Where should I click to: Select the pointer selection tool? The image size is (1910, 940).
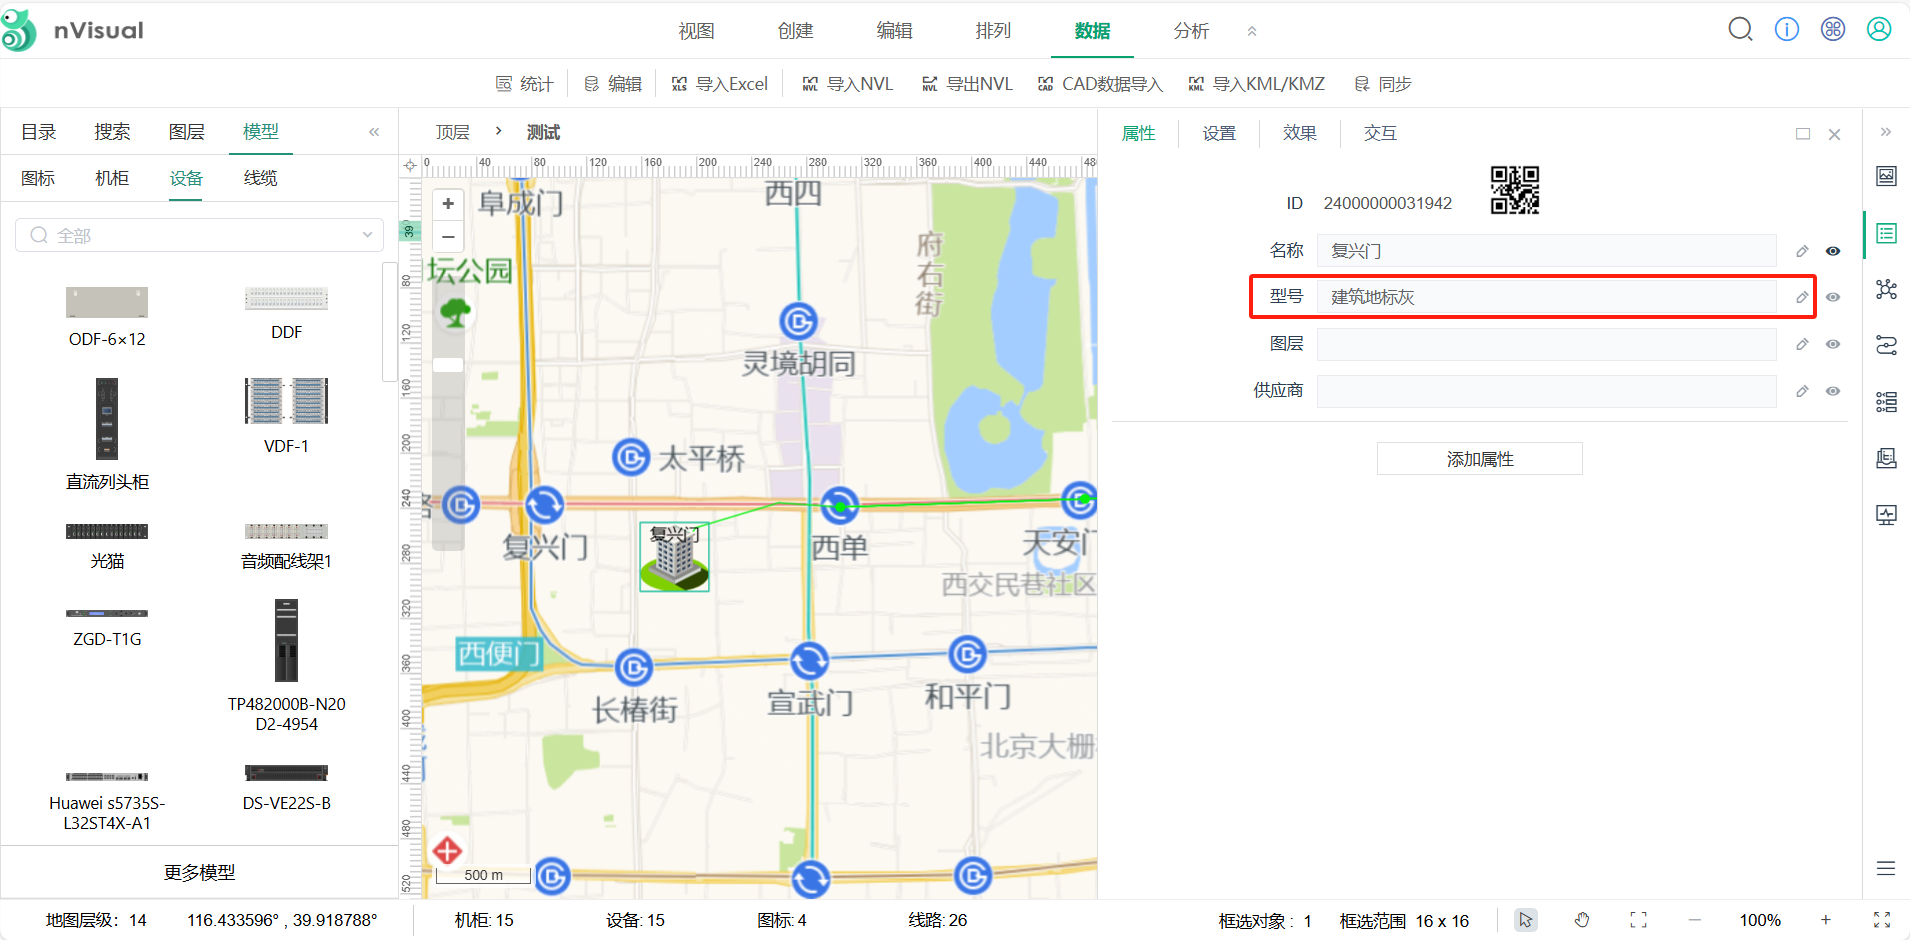pyautogui.click(x=1525, y=920)
